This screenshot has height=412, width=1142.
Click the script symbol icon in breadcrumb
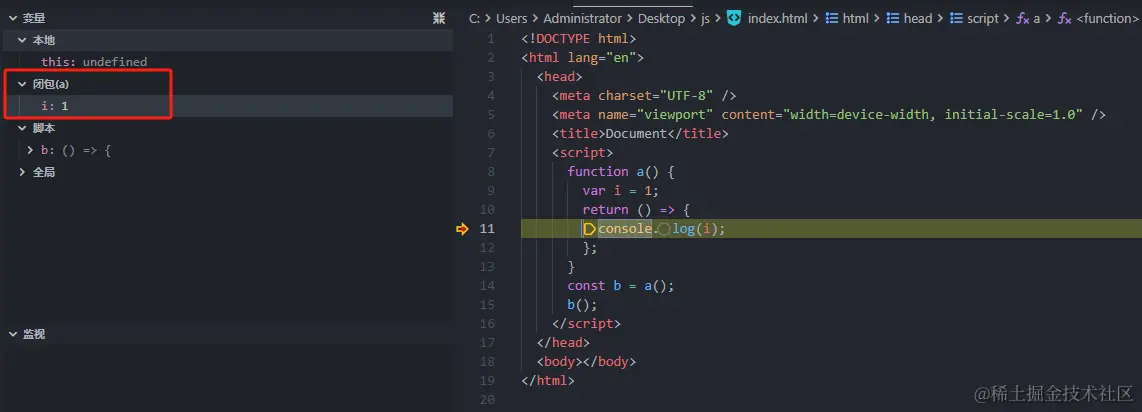(x=956, y=18)
